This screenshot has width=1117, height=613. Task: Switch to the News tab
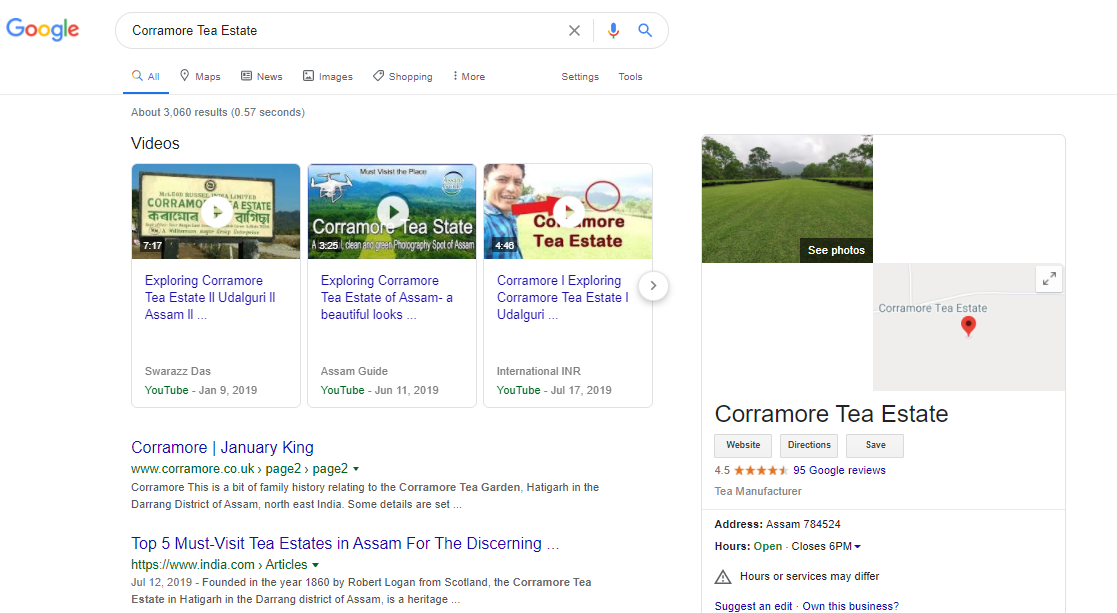click(x=261, y=76)
